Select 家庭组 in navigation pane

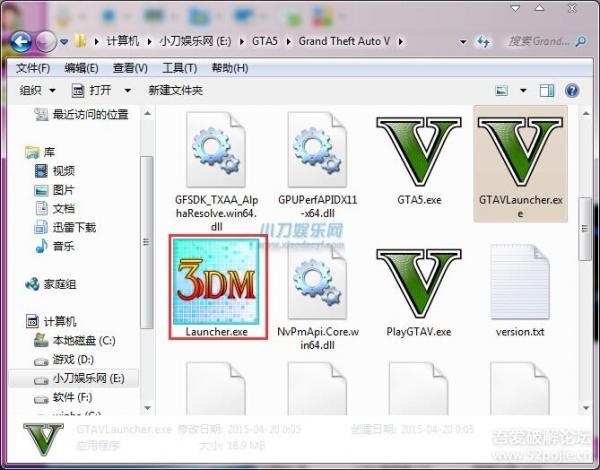51,284
